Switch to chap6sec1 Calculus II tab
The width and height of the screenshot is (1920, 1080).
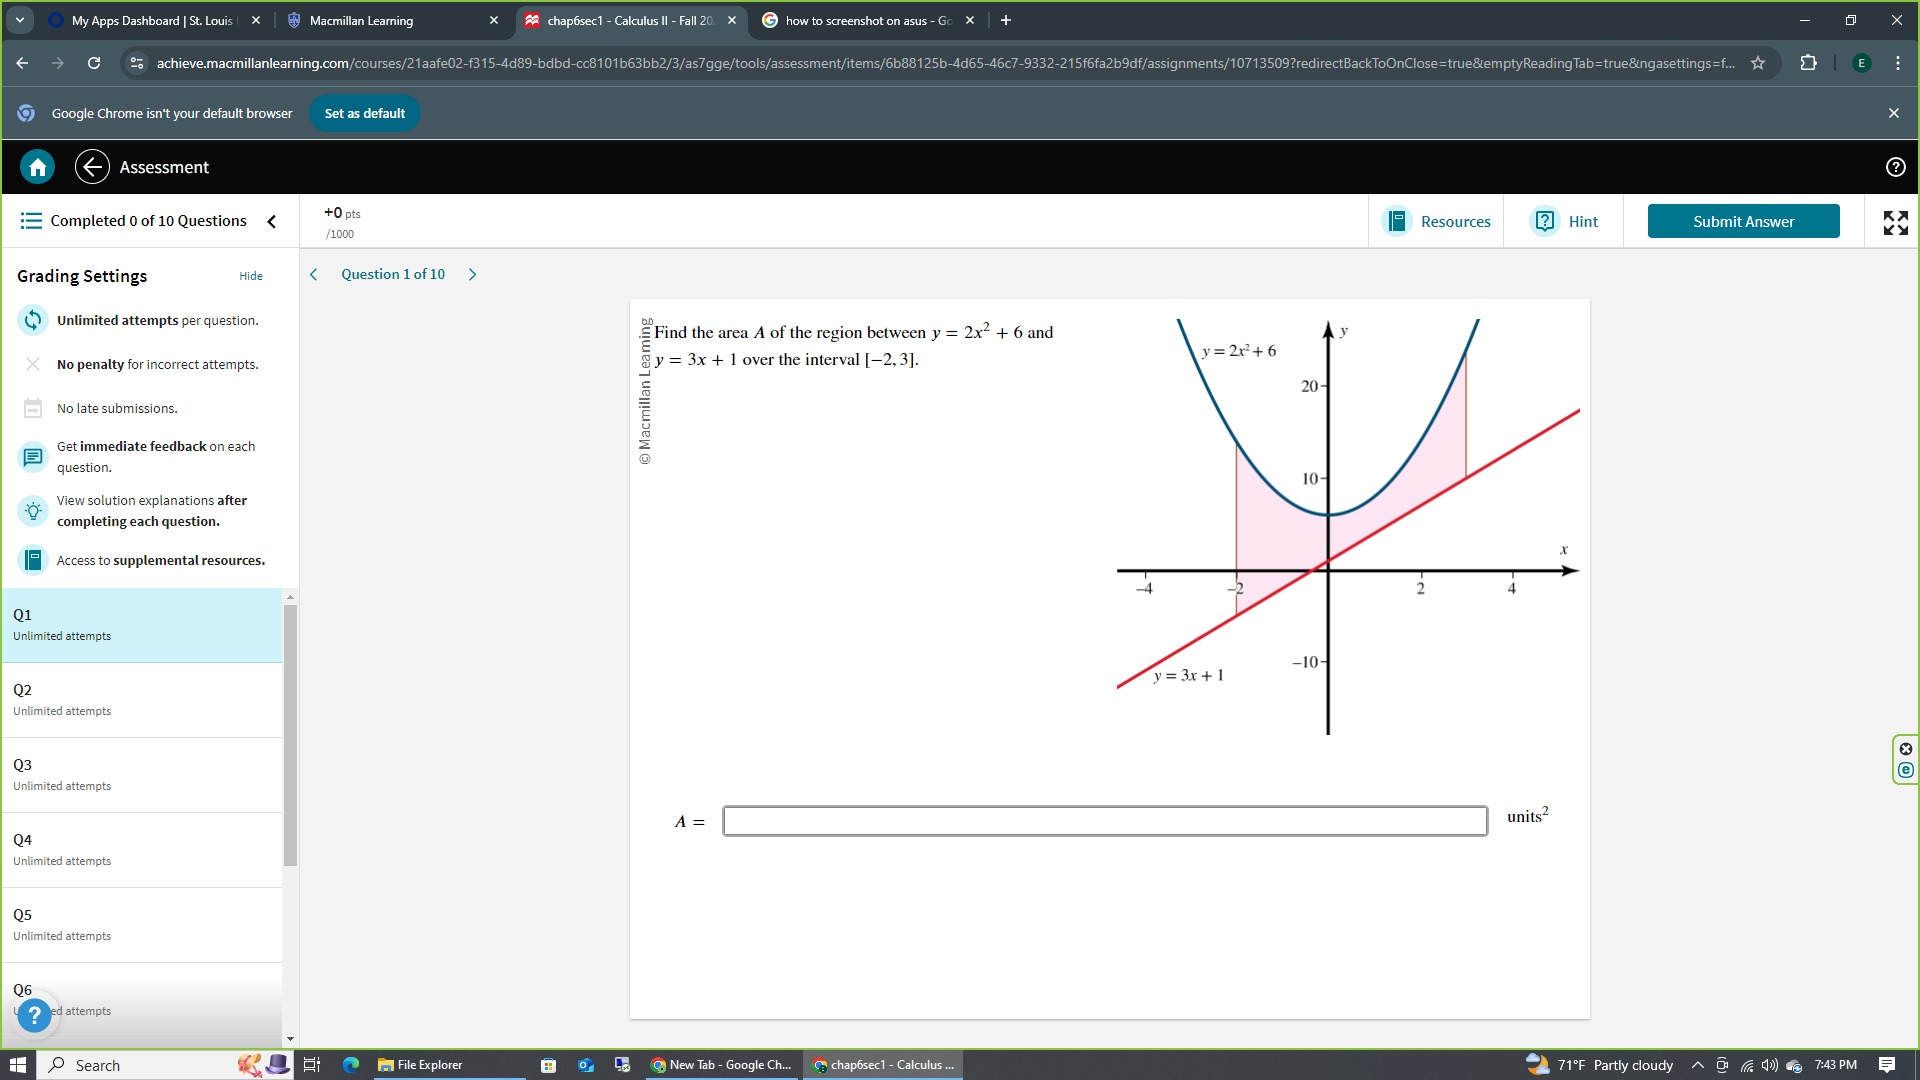(630, 20)
